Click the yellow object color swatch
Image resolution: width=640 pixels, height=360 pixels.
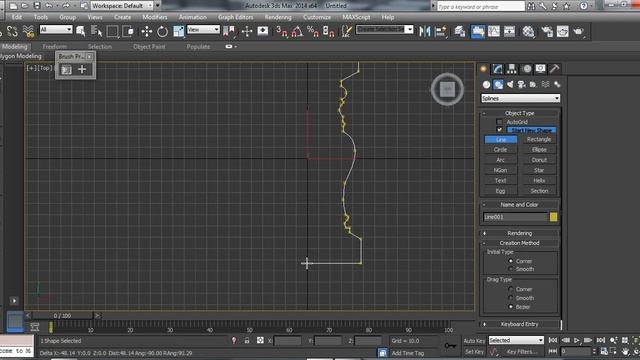(x=553, y=217)
